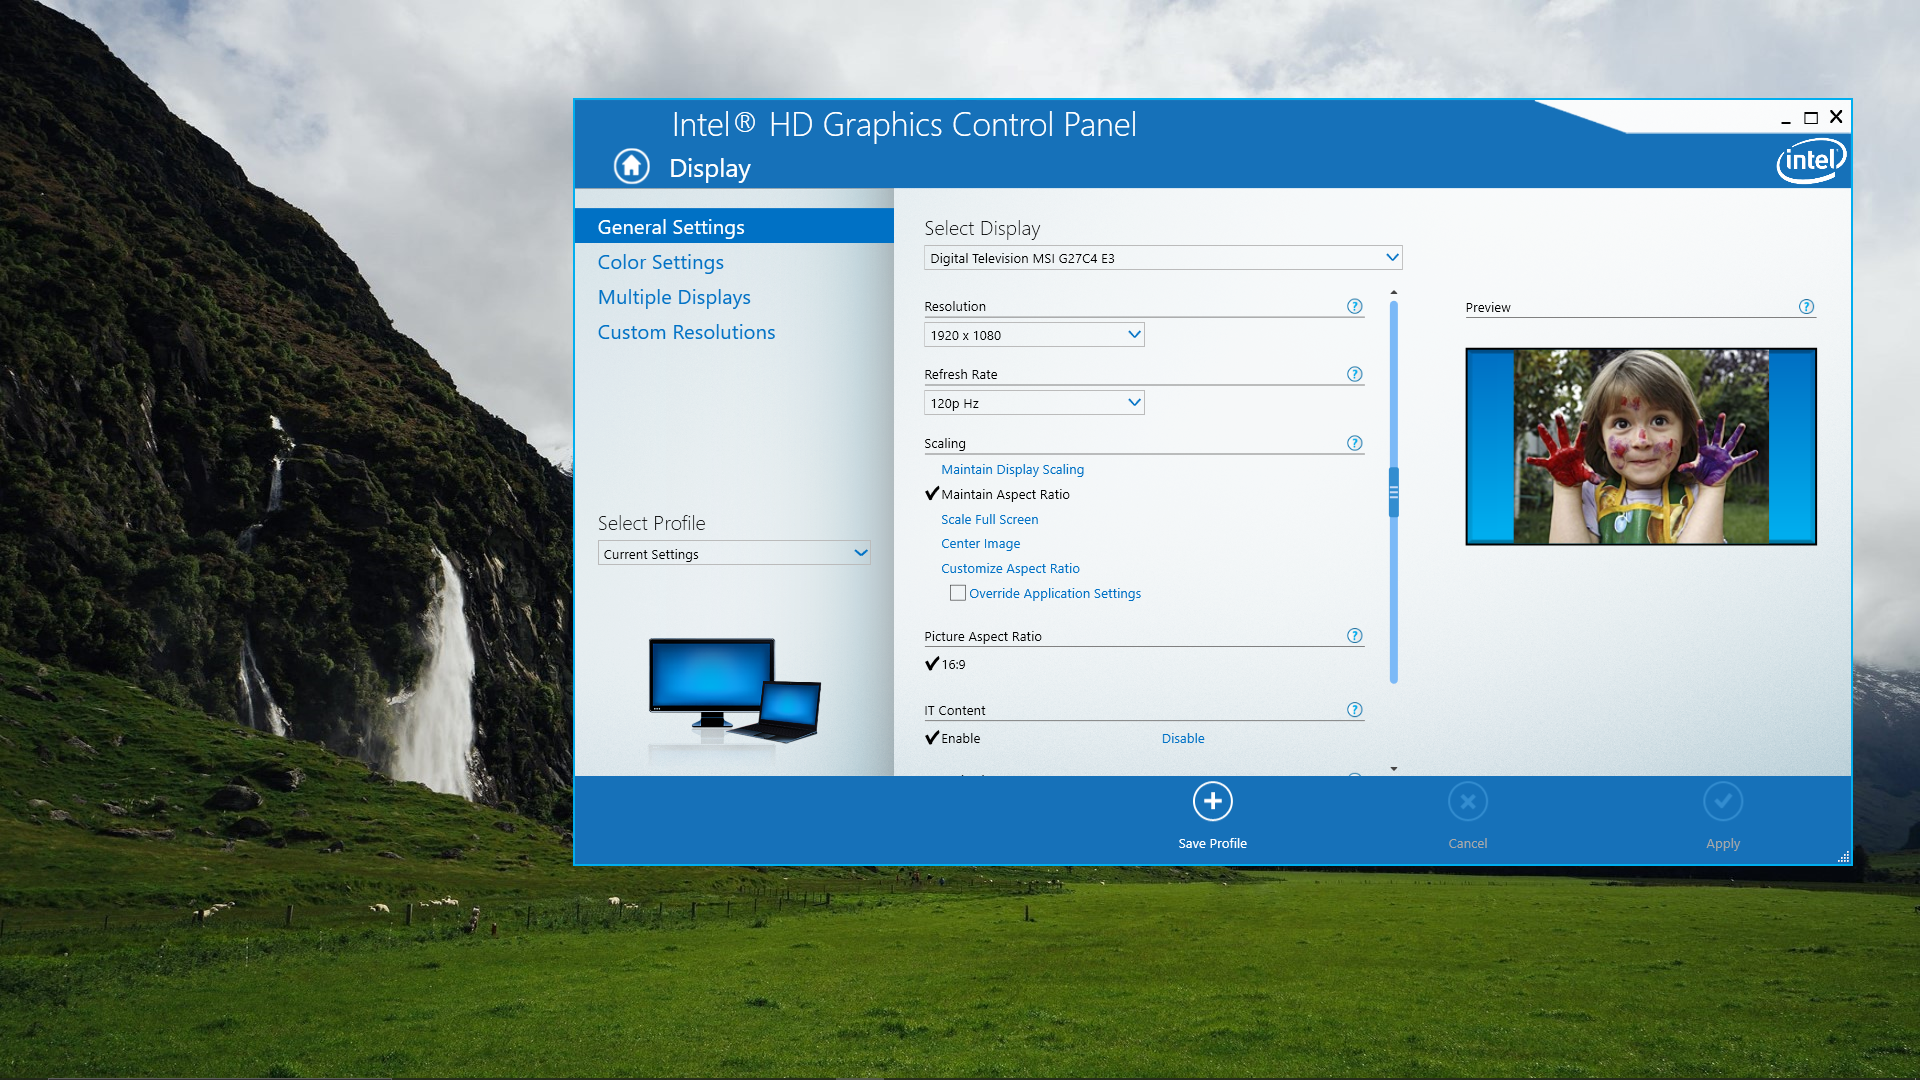This screenshot has height=1080, width=1920.
Task: Maximize the Intel Control Panel window
Action: 1810,118
